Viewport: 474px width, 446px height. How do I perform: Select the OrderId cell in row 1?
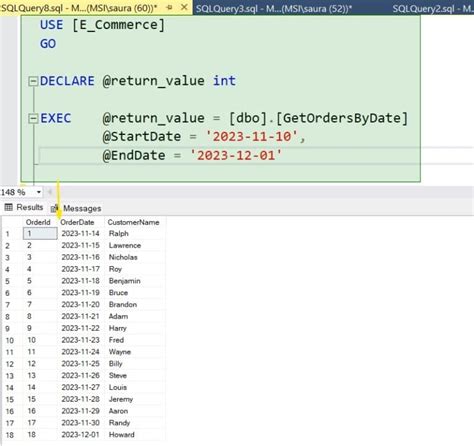click(40, 234)
